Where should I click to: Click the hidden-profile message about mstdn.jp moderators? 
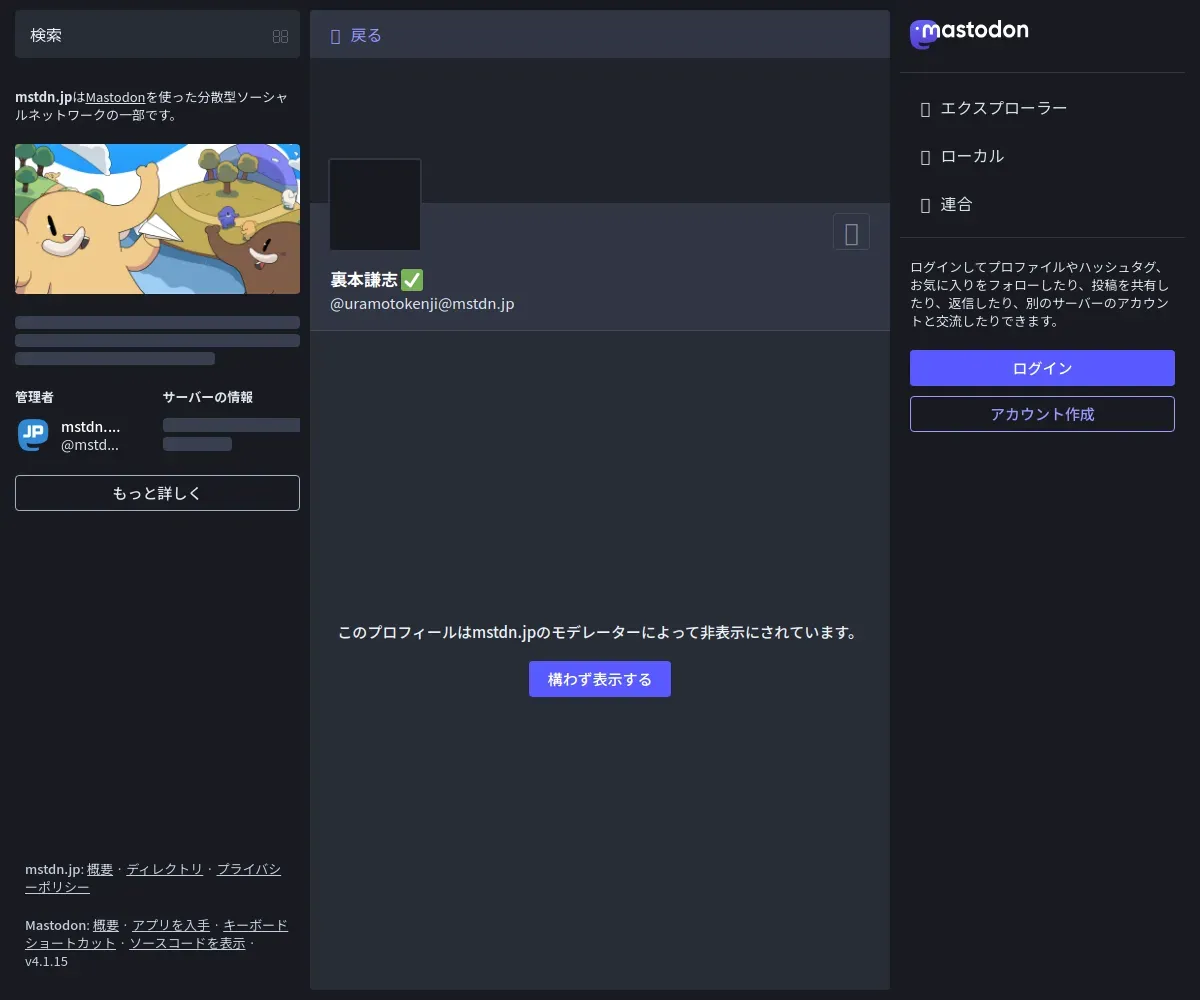point(600,633)
